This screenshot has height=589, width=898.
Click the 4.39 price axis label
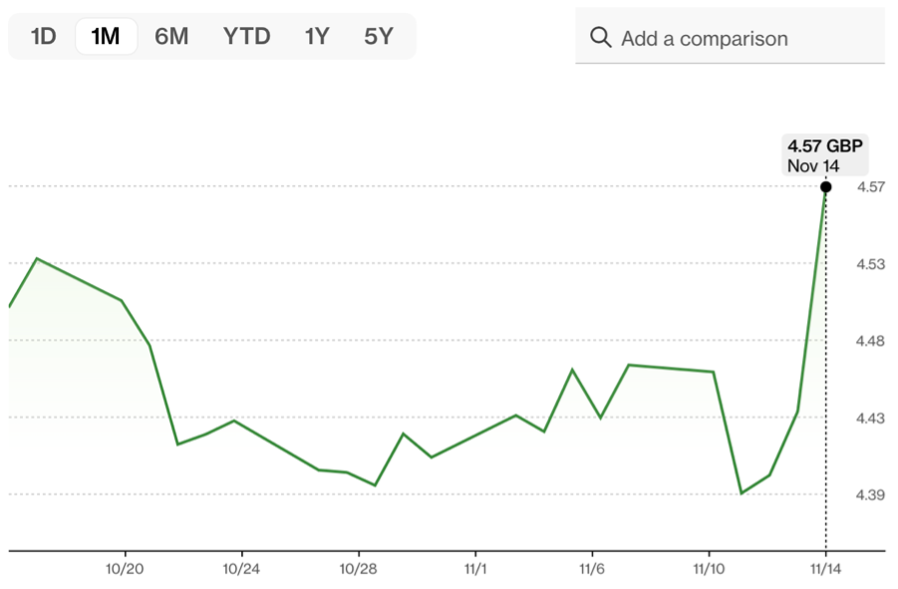(x=869, y=495)
